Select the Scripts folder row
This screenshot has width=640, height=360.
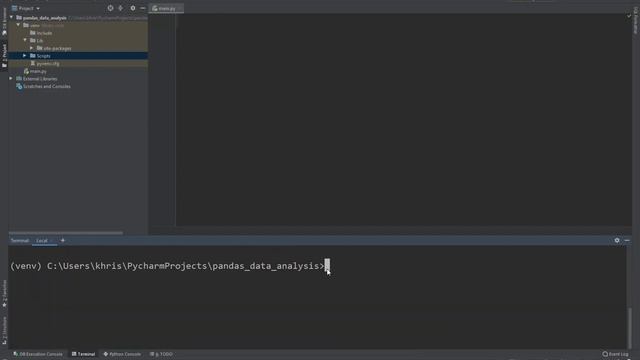pyautogui.click(x=78, y=56)
